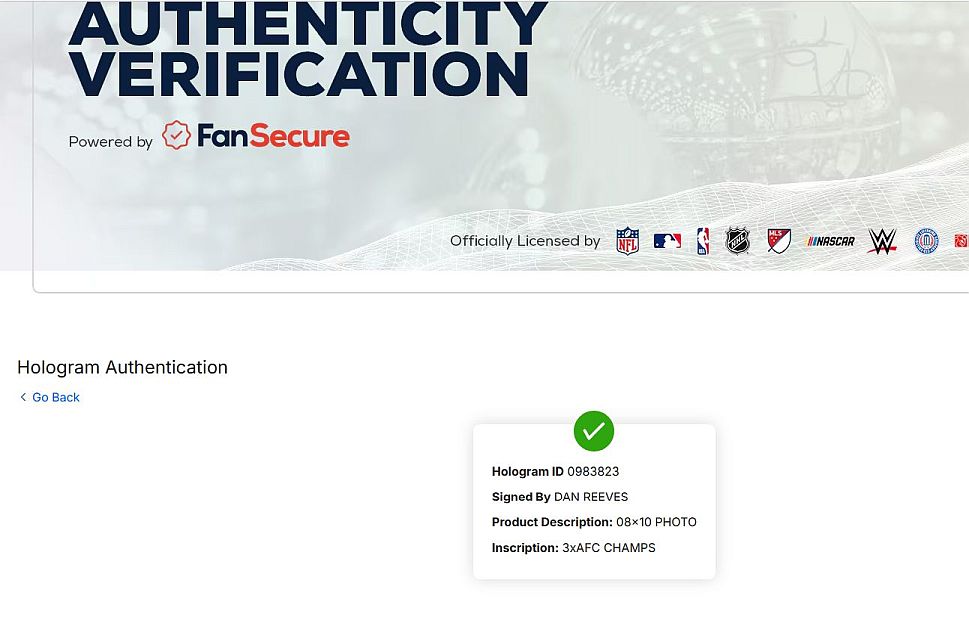
Task: Click the Signed By DAN REEVES line
Action: click(x=560, y=497)
